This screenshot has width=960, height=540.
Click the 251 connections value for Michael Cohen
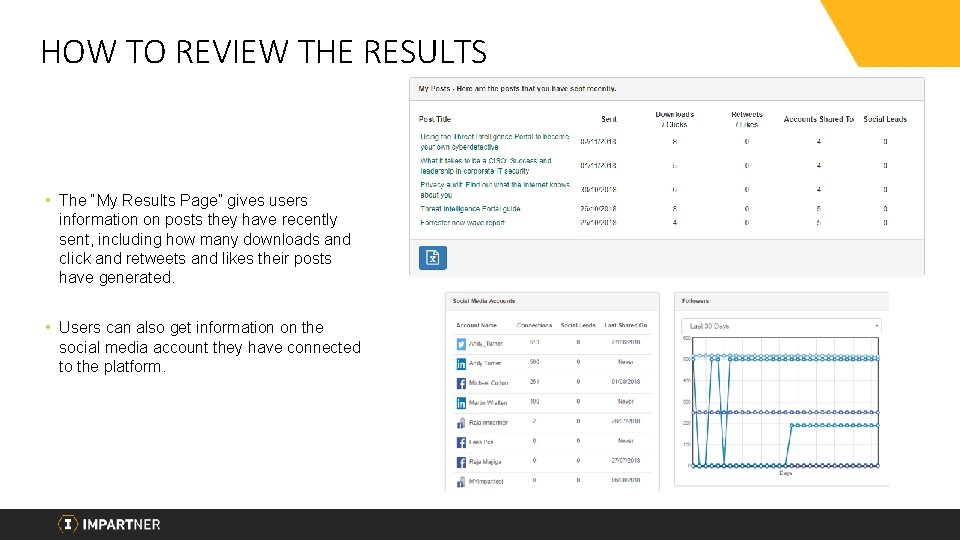(534, 382)
